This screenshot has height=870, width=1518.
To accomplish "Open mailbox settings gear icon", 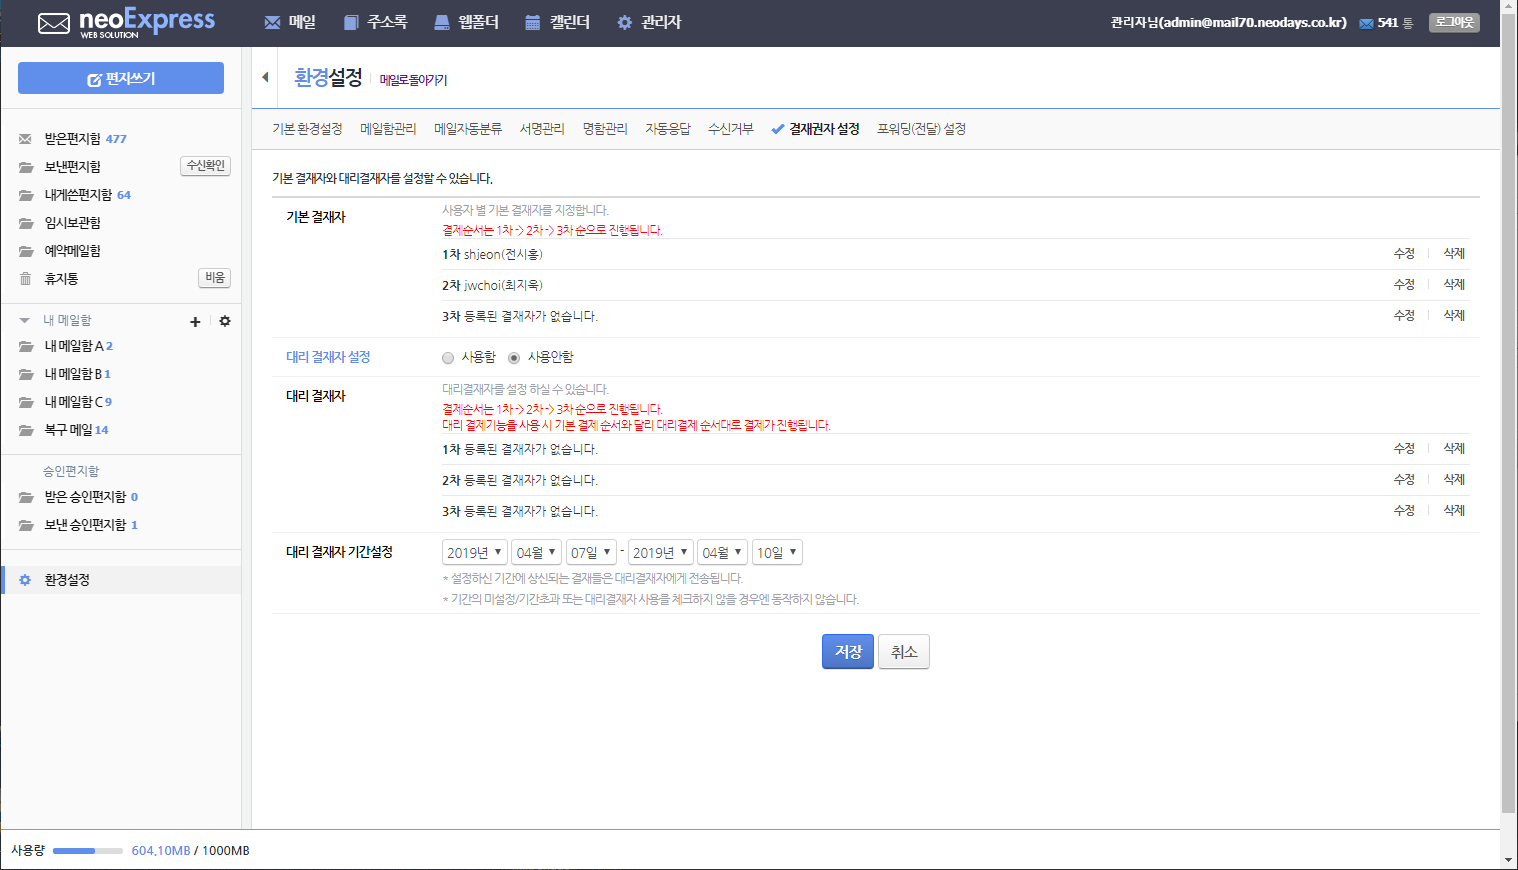I will (x=225, y=321).
